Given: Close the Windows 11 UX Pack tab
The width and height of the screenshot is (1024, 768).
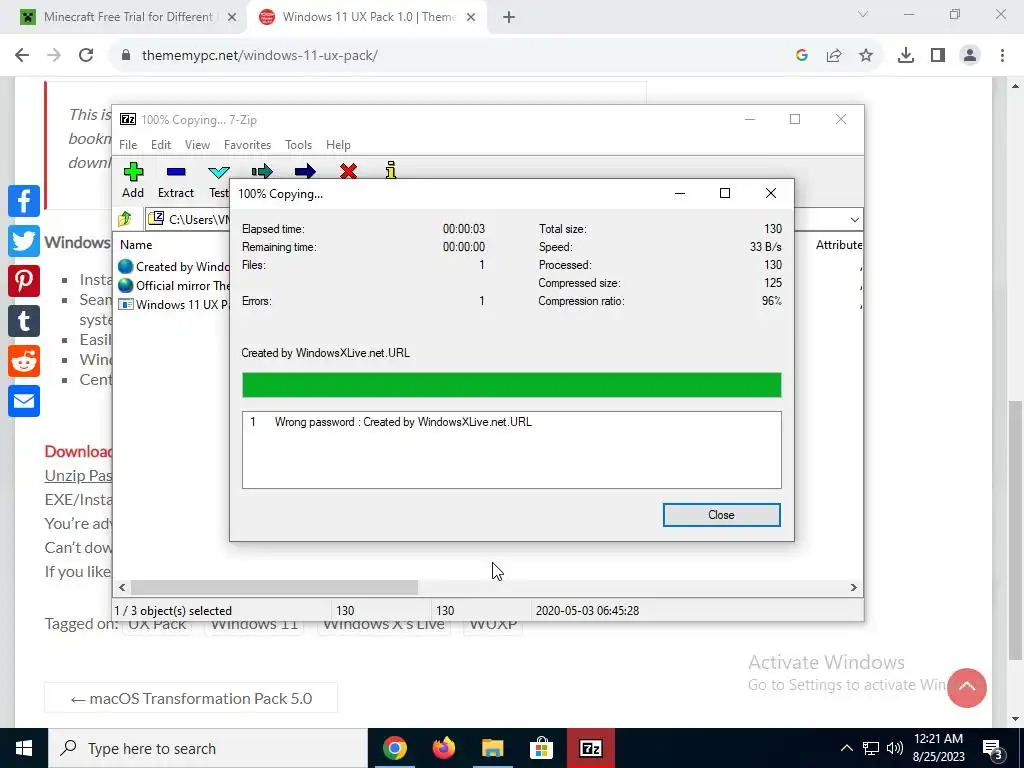Looking at the screenshot, I should (x=471, y=17).
